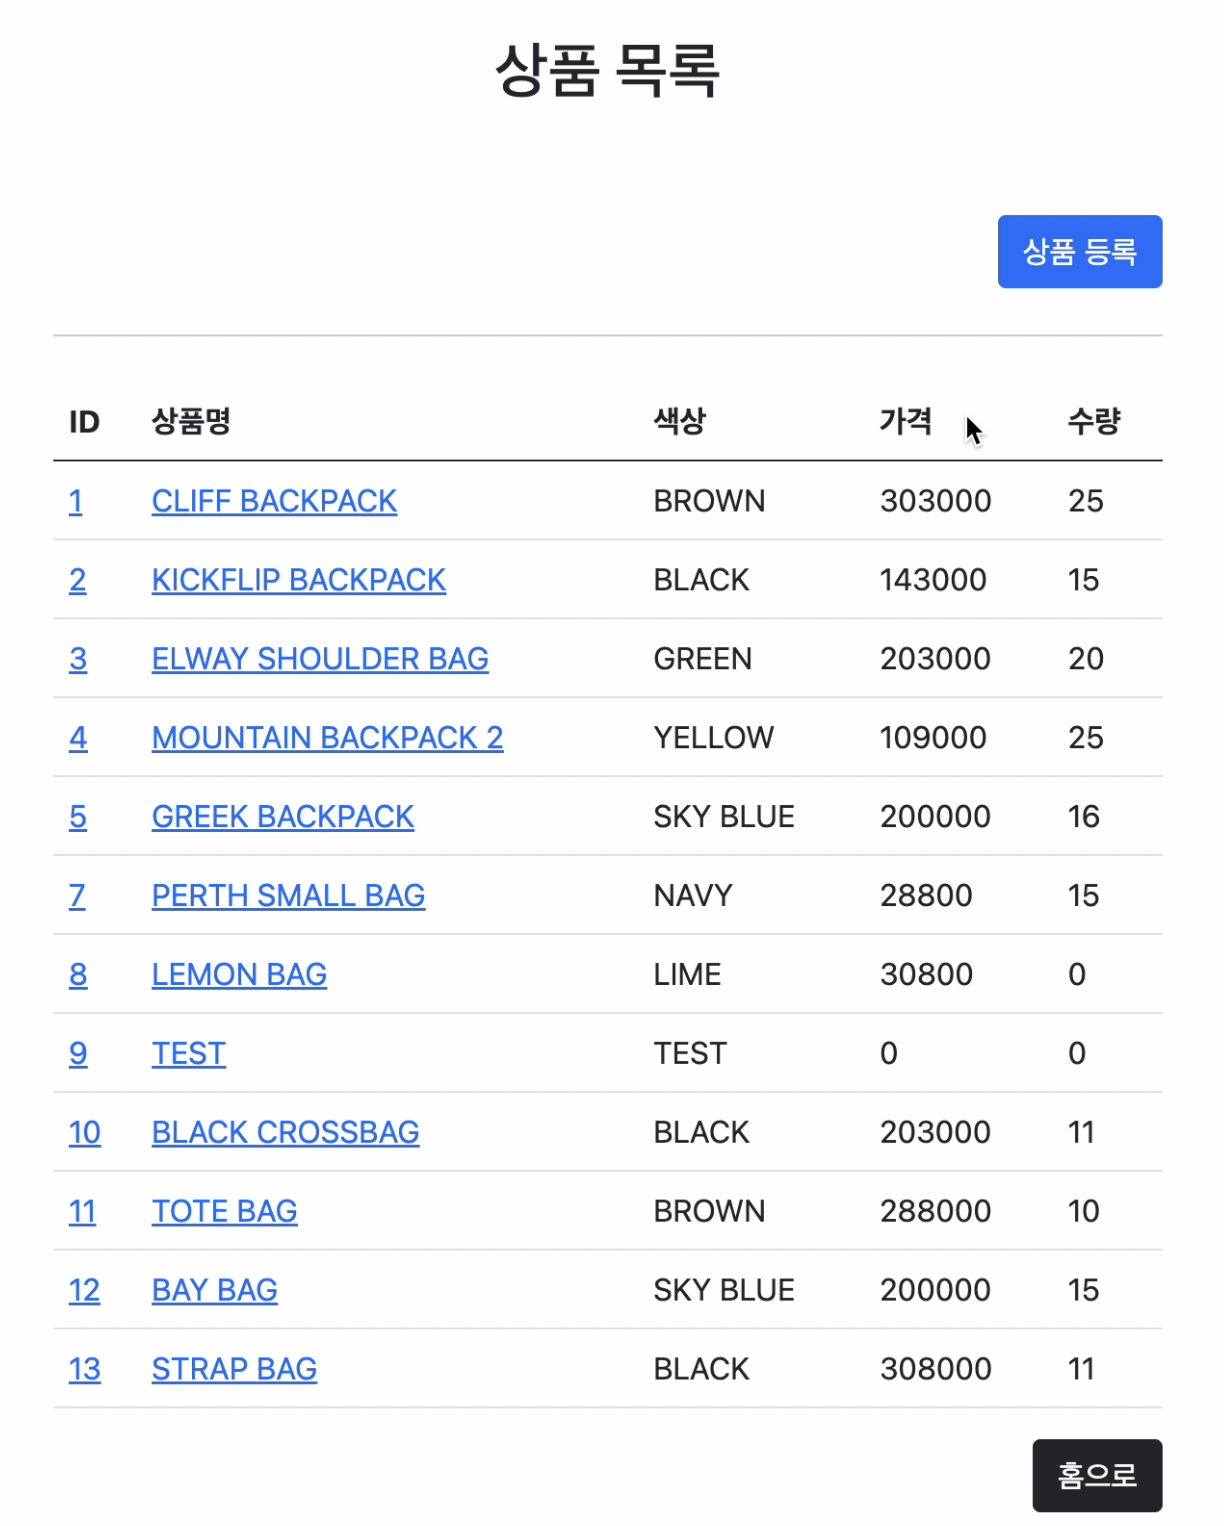The image size is (1224, 1526).
Task: Open the CLIFF BACKPACK product page
Action: pyautogui.click(x=274, y=501)
